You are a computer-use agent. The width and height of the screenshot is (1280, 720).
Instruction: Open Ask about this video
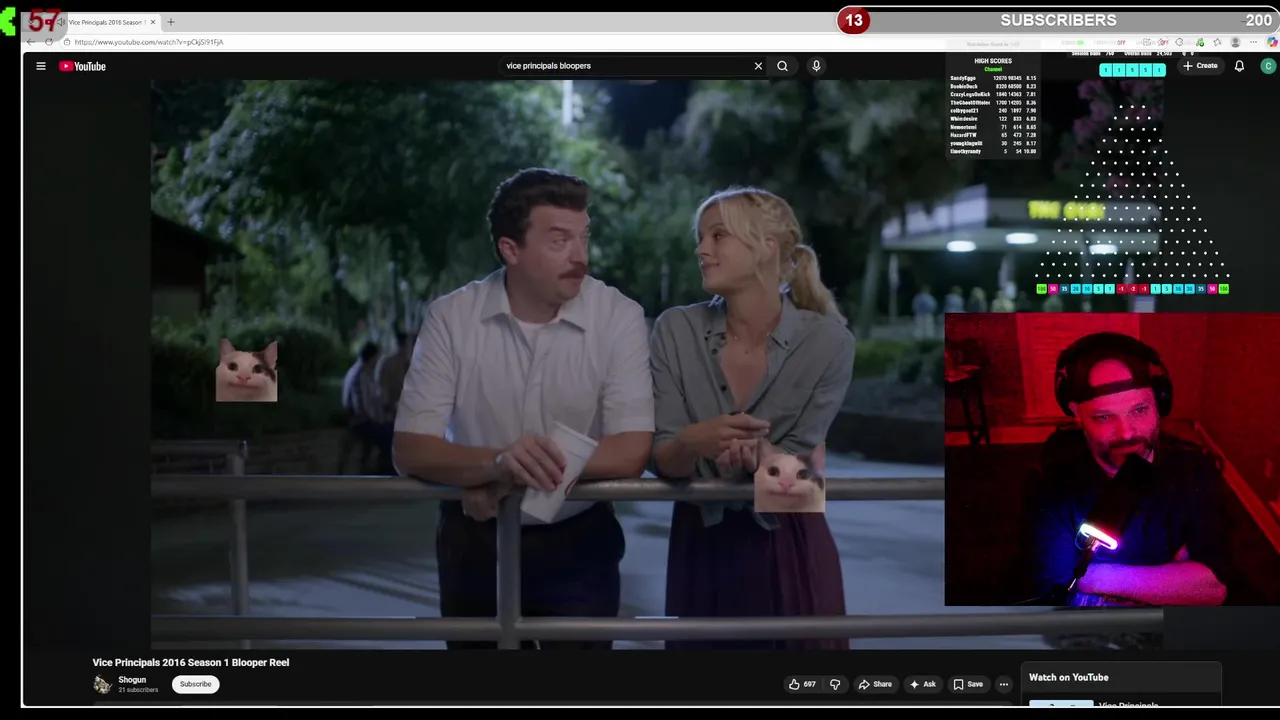pos(922,684)
